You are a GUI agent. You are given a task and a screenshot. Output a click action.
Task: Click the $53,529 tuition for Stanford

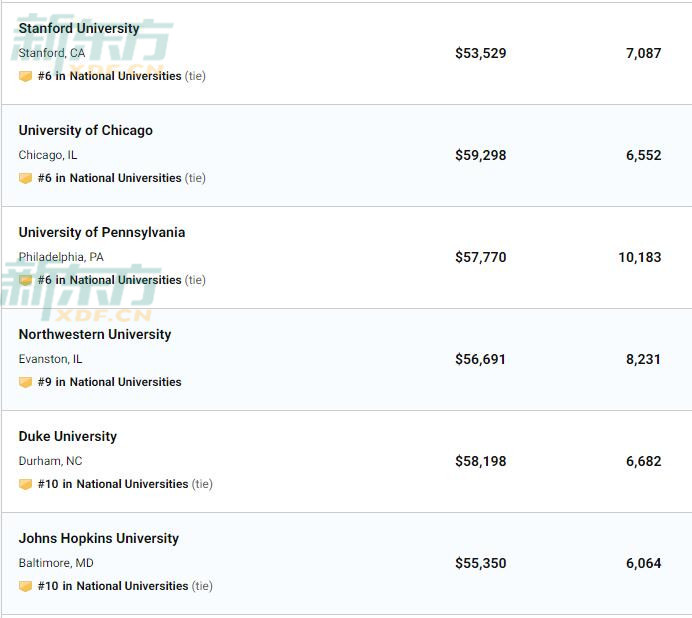(x=480, y=53)
